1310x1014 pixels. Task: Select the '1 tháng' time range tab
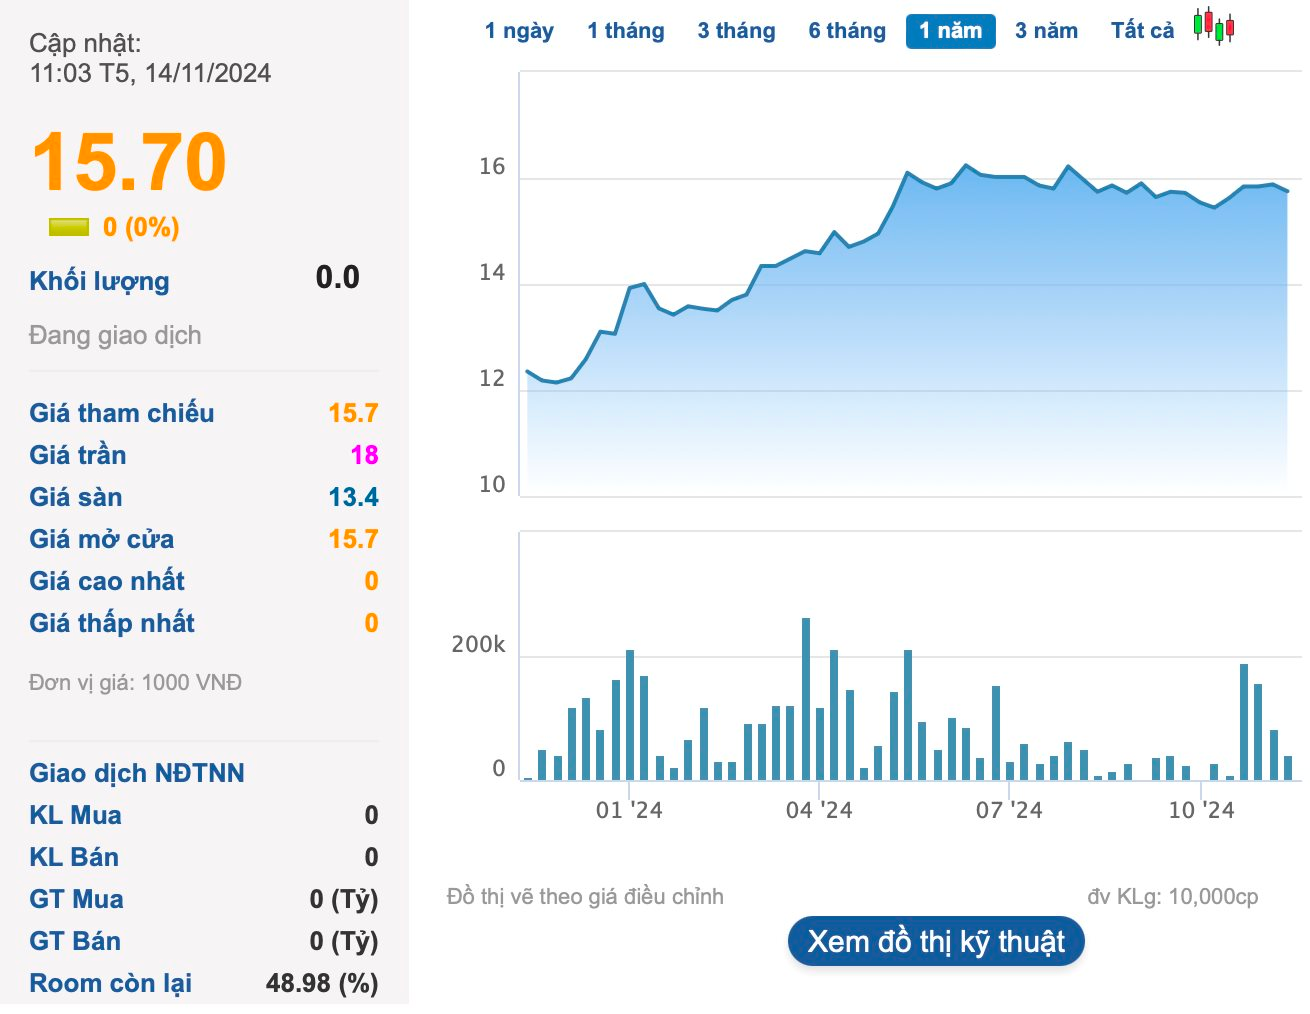coord(626,31)
